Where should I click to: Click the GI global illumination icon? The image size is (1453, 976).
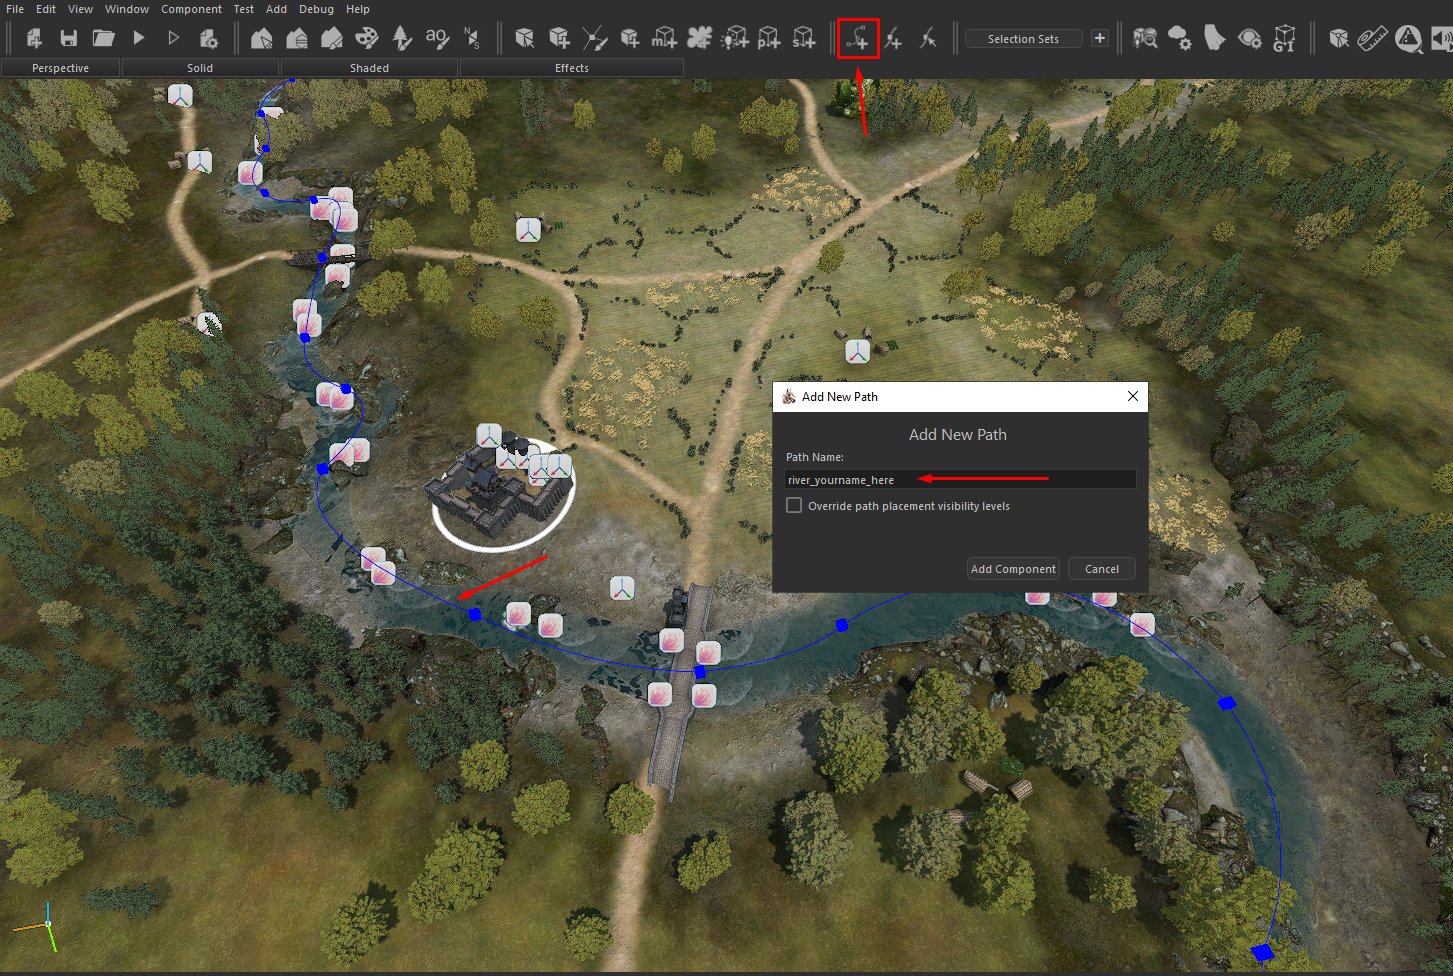pos(1284,38)
